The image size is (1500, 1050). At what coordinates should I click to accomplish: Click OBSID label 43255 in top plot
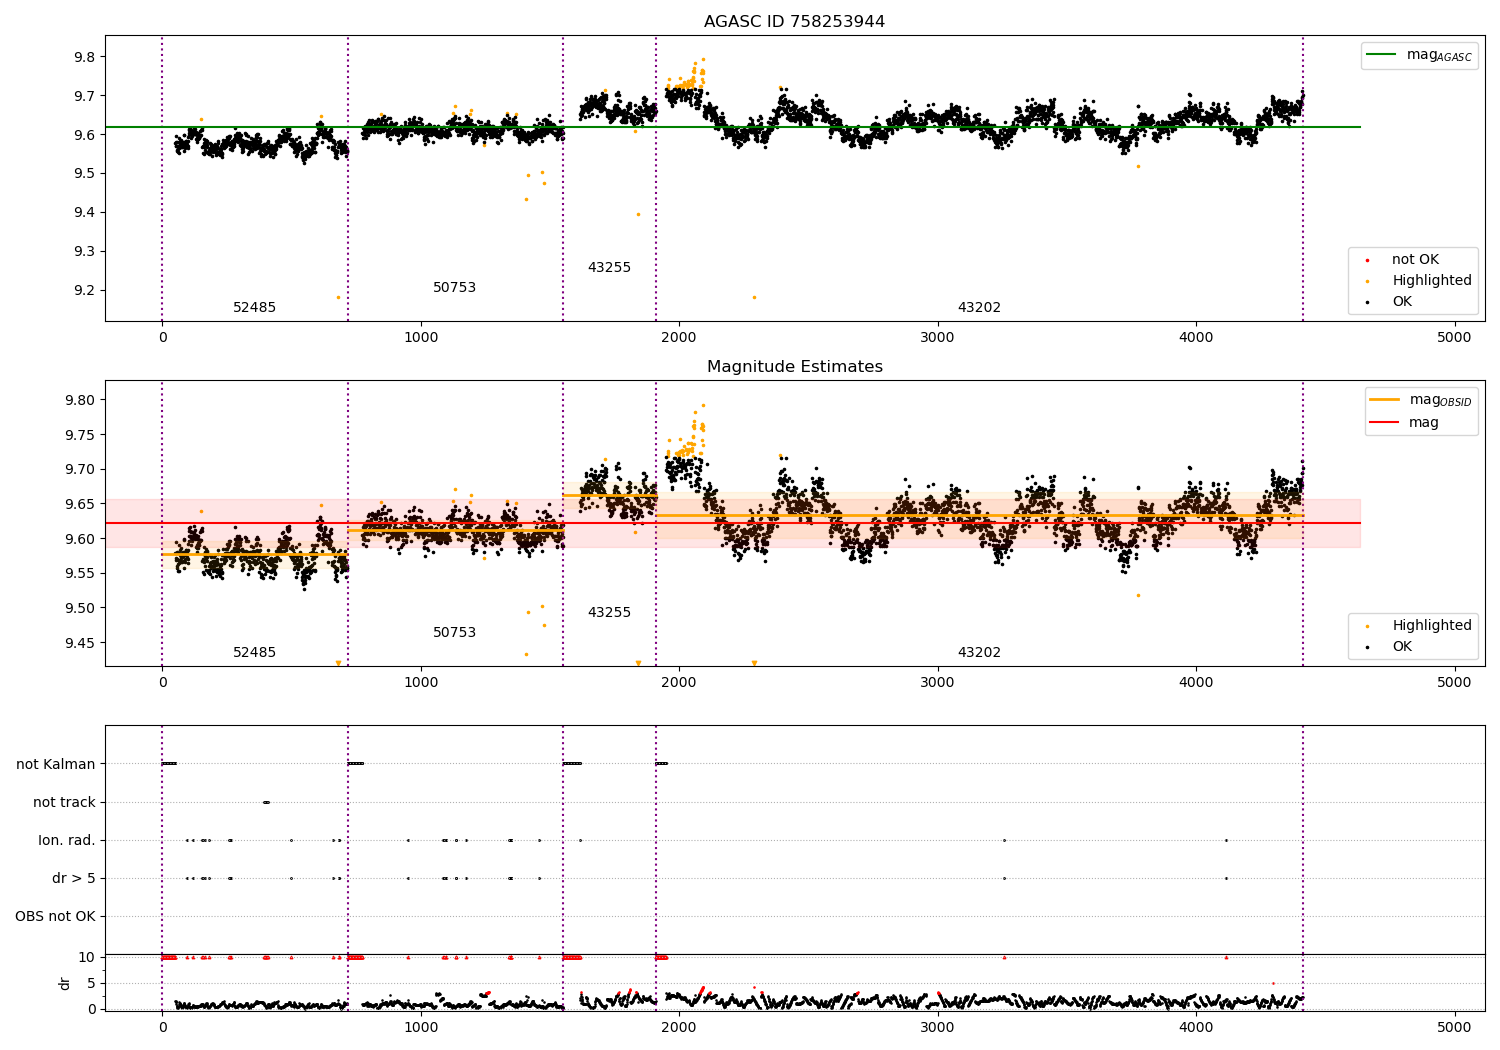[x=609, y=268]
